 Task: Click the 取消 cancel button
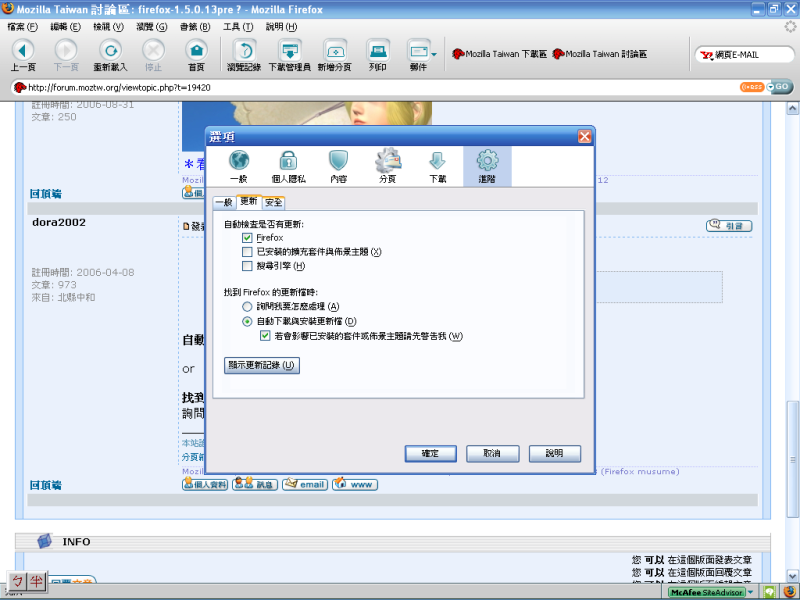pyautogui.click(x=492, y=453)
